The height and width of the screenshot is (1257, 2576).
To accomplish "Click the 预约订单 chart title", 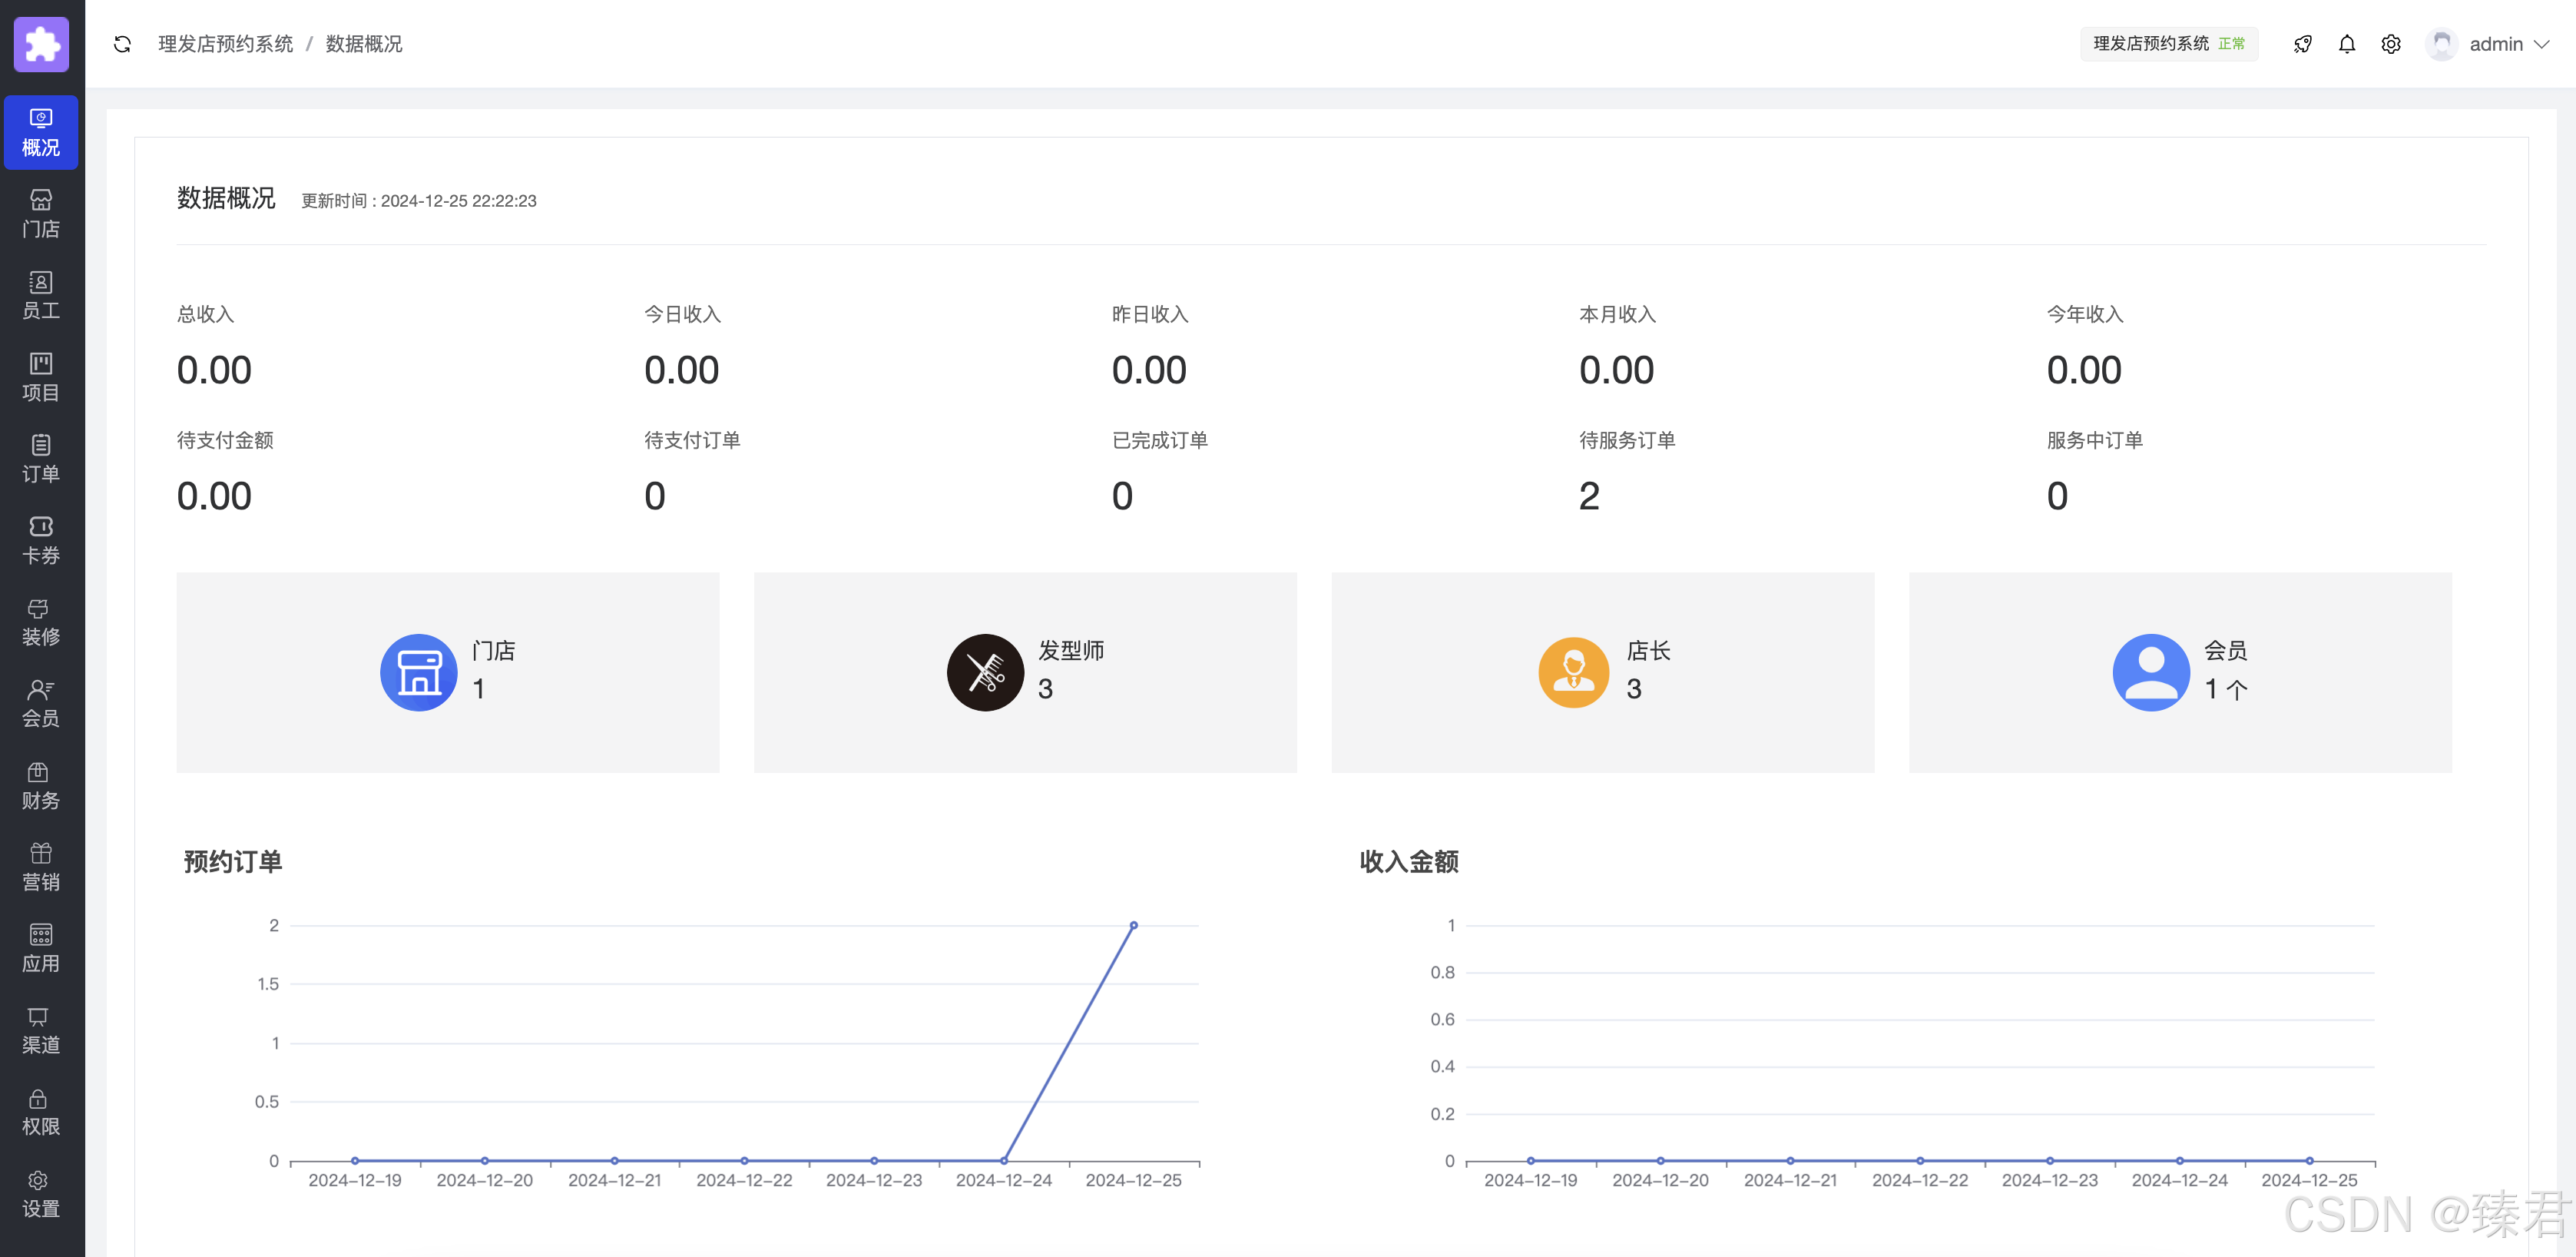I will pos(233,861).
